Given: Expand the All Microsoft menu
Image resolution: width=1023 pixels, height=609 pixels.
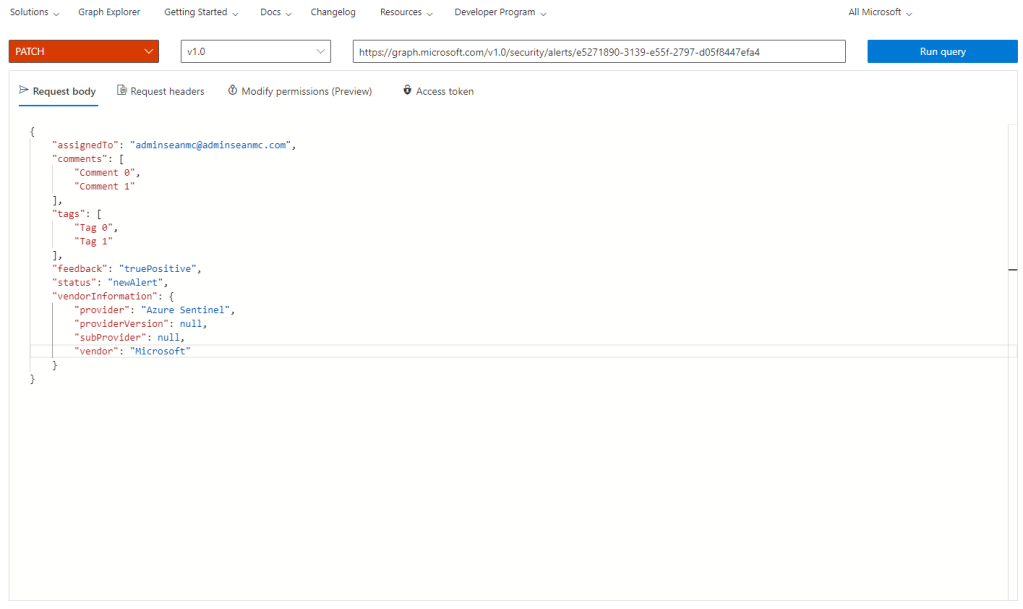Looking at the screenshot, I should tap(880, 12).
